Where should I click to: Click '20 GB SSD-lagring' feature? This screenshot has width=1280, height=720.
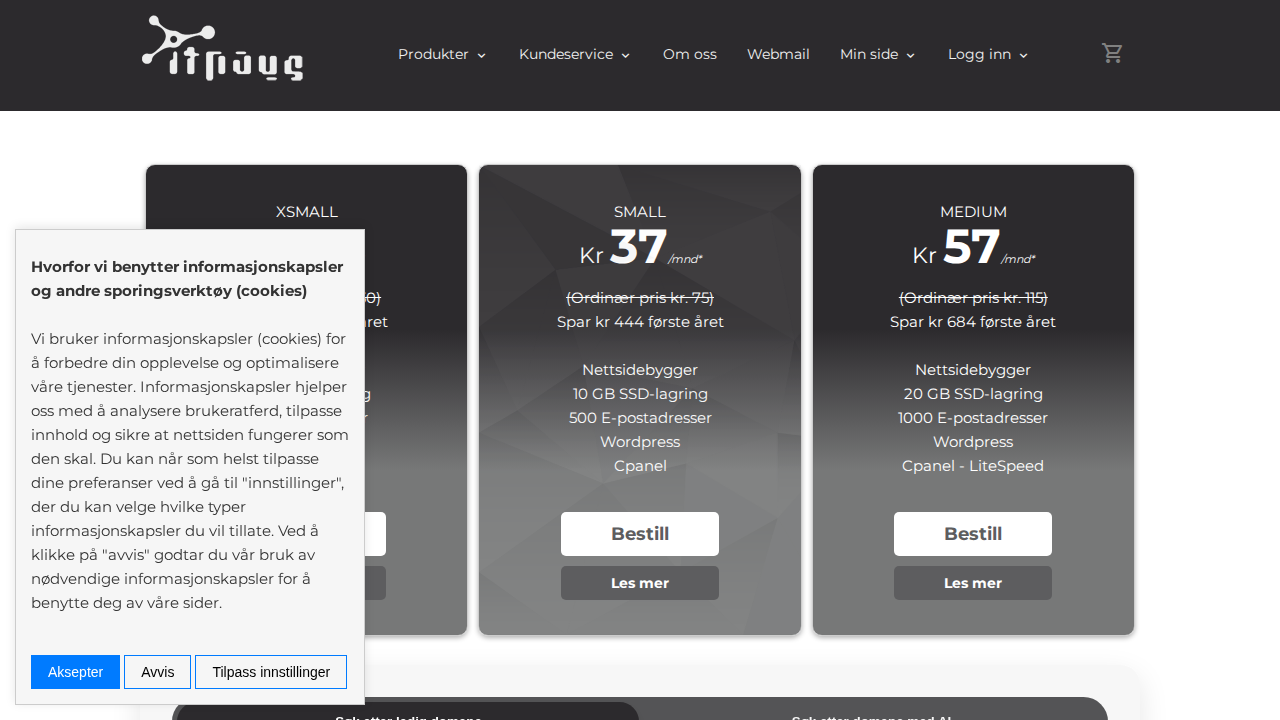click(973, 394)
